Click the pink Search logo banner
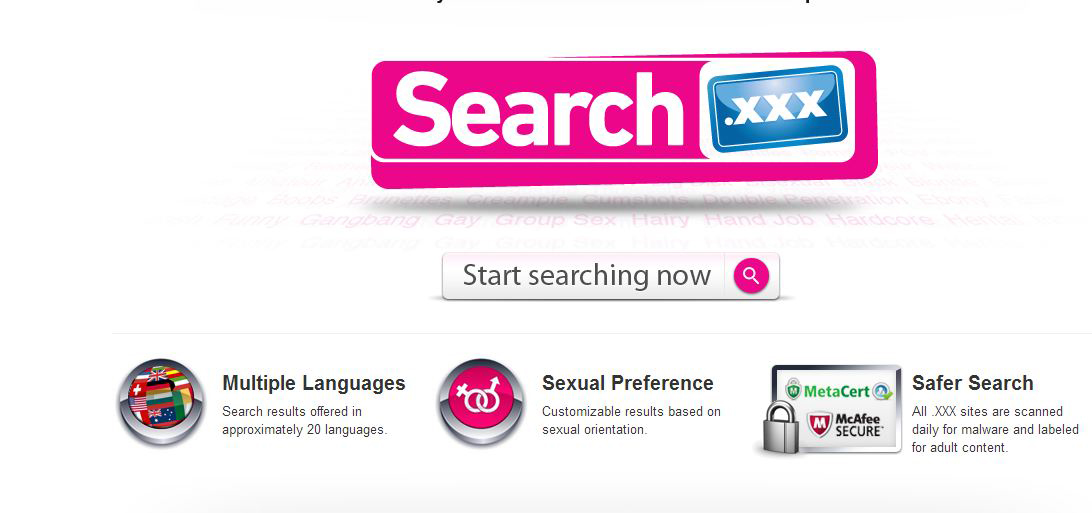This screenshot has width=1092, height=513. coord(624,119)
